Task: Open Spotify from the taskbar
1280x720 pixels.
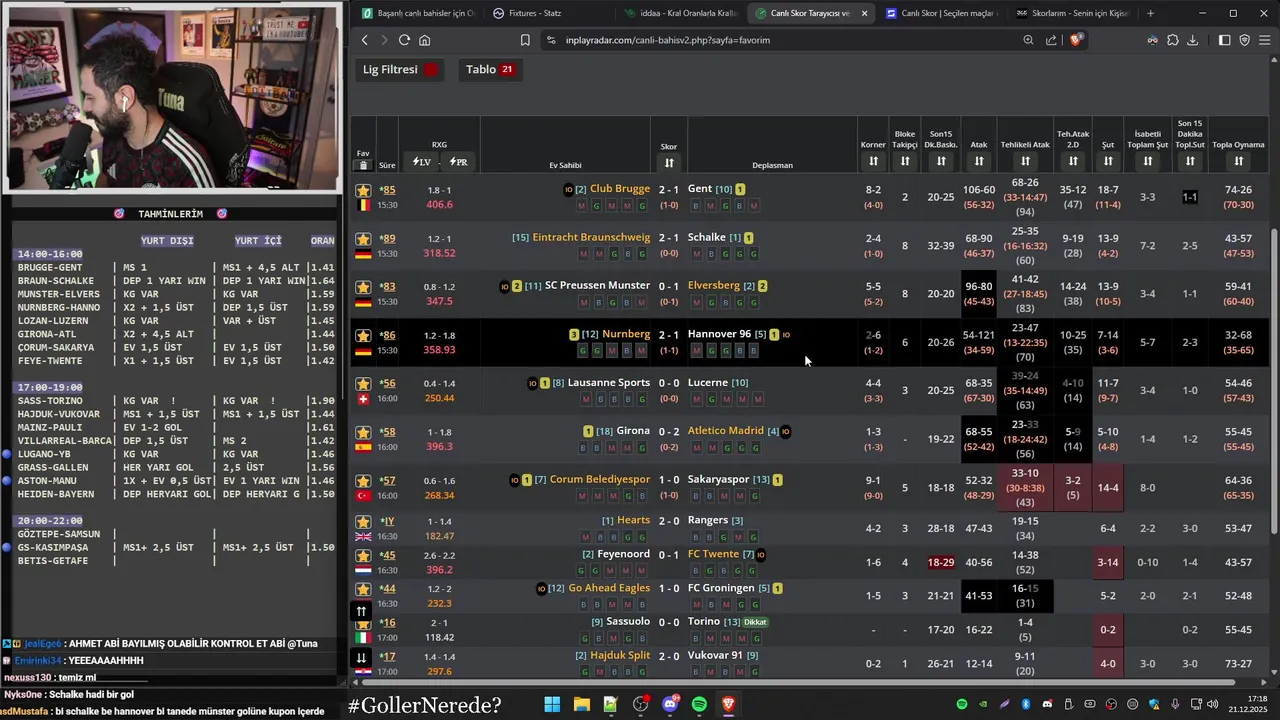Action: pyautogui.click(x=699, y=705)
